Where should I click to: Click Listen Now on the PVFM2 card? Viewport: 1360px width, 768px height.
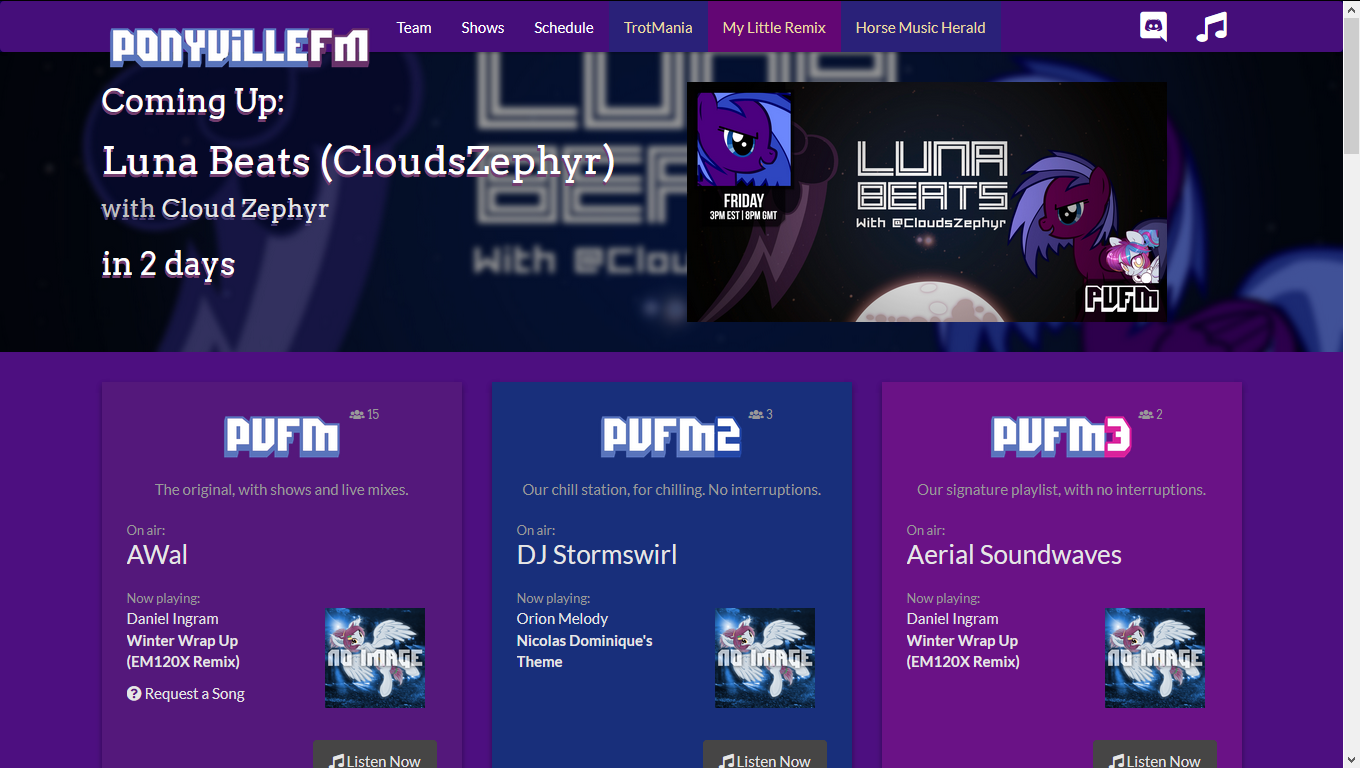point(765,755)
